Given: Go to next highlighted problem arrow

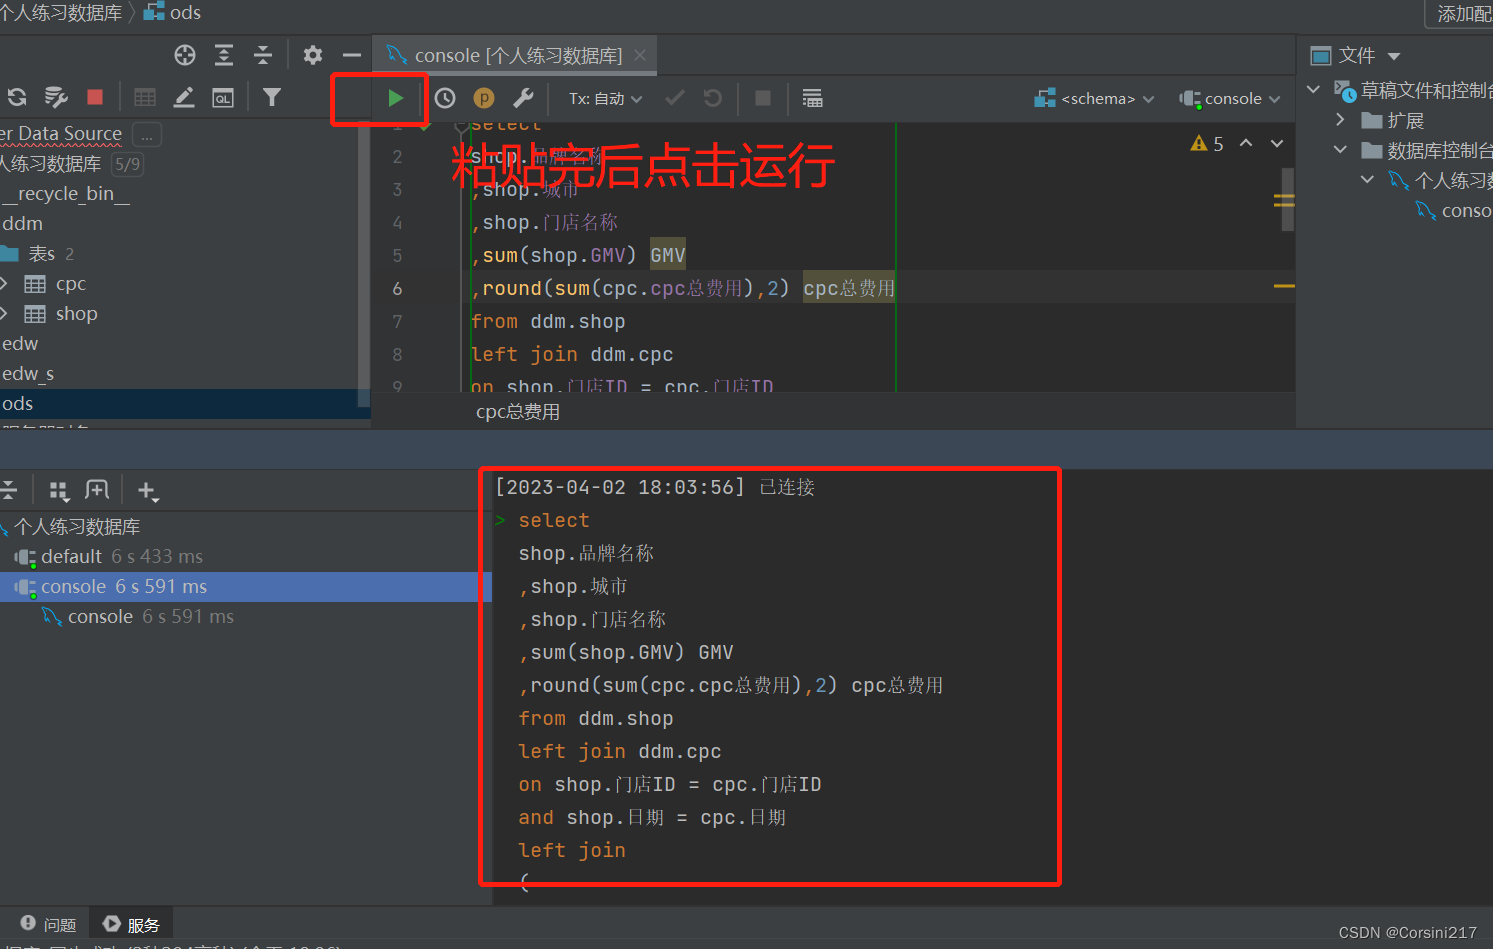Looking at the screenshot, I should tap(1277, 143).
